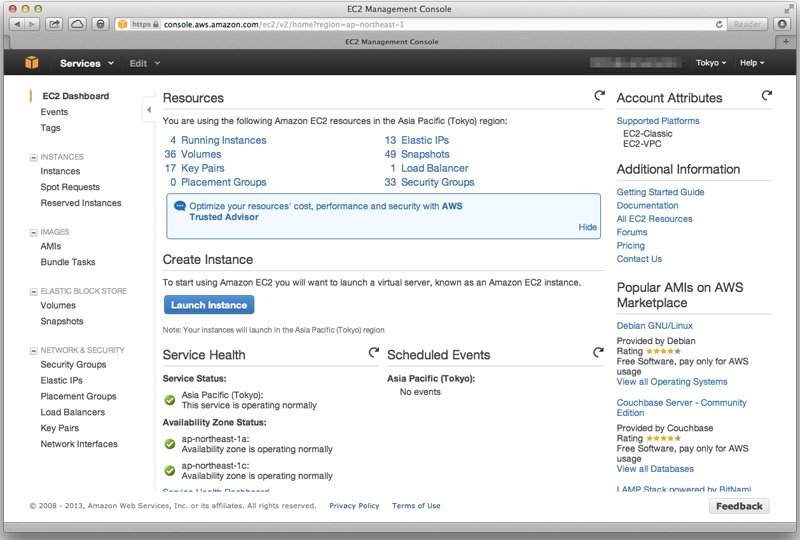Click the Tokyo service status checkmark

(170, 400)
